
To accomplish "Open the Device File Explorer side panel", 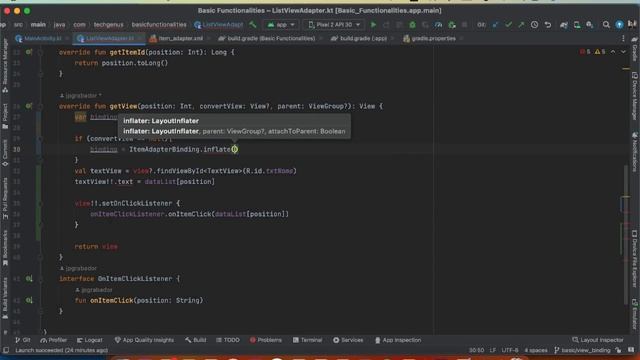I will (x=635, y=260).
